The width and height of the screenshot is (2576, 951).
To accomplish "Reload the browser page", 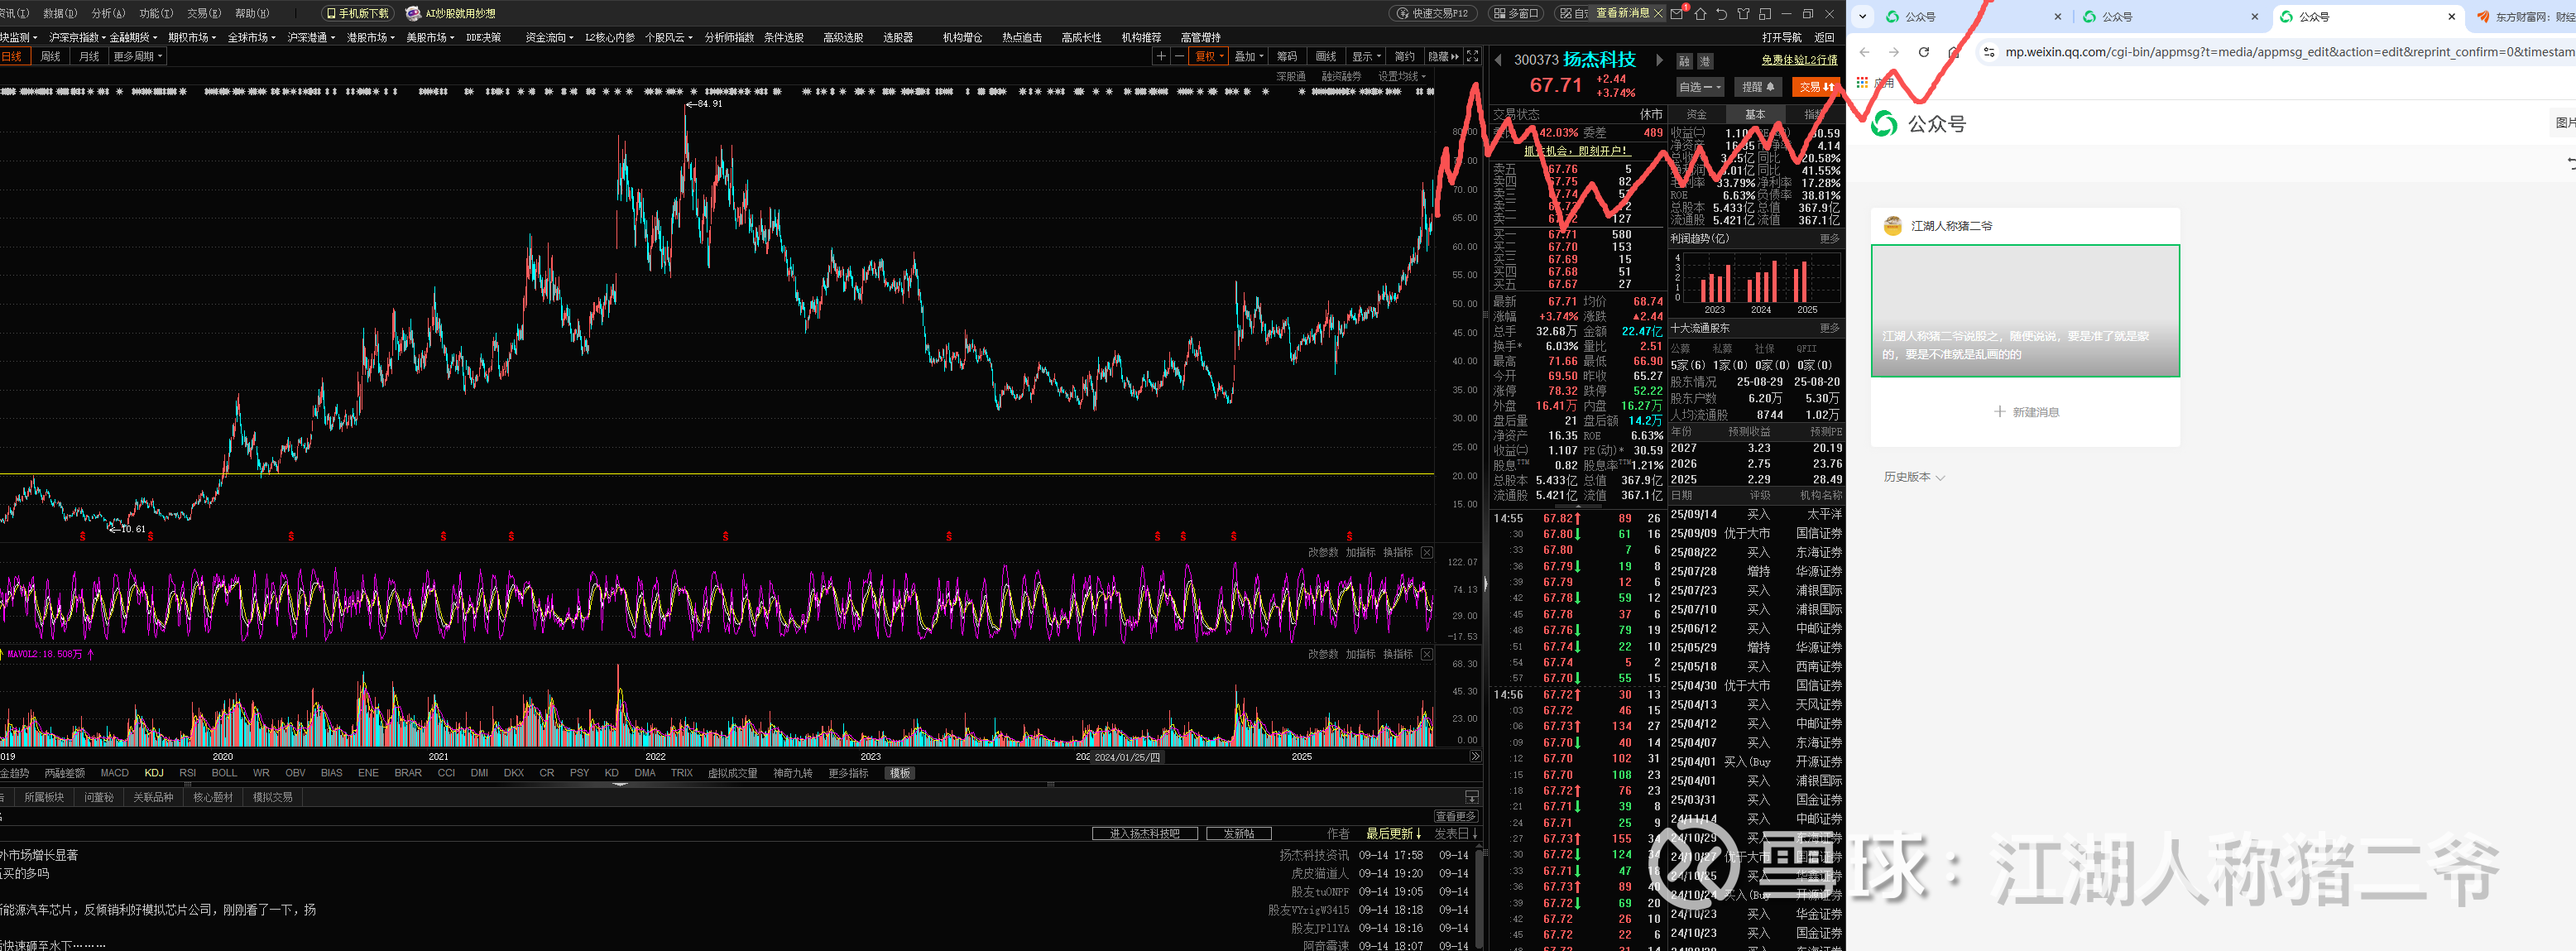I will click(x=1923, y=52).
